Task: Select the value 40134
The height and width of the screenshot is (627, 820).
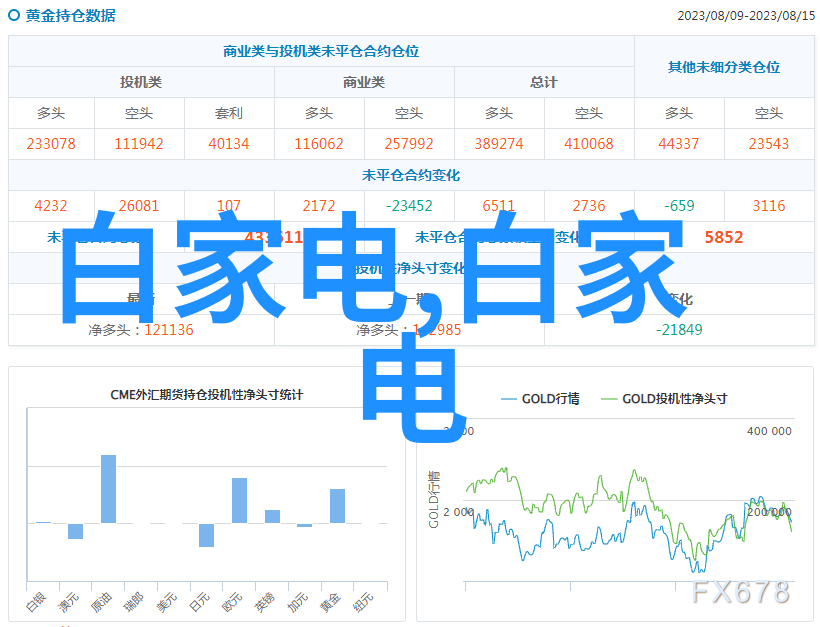Action: click(x=229, y=144)
